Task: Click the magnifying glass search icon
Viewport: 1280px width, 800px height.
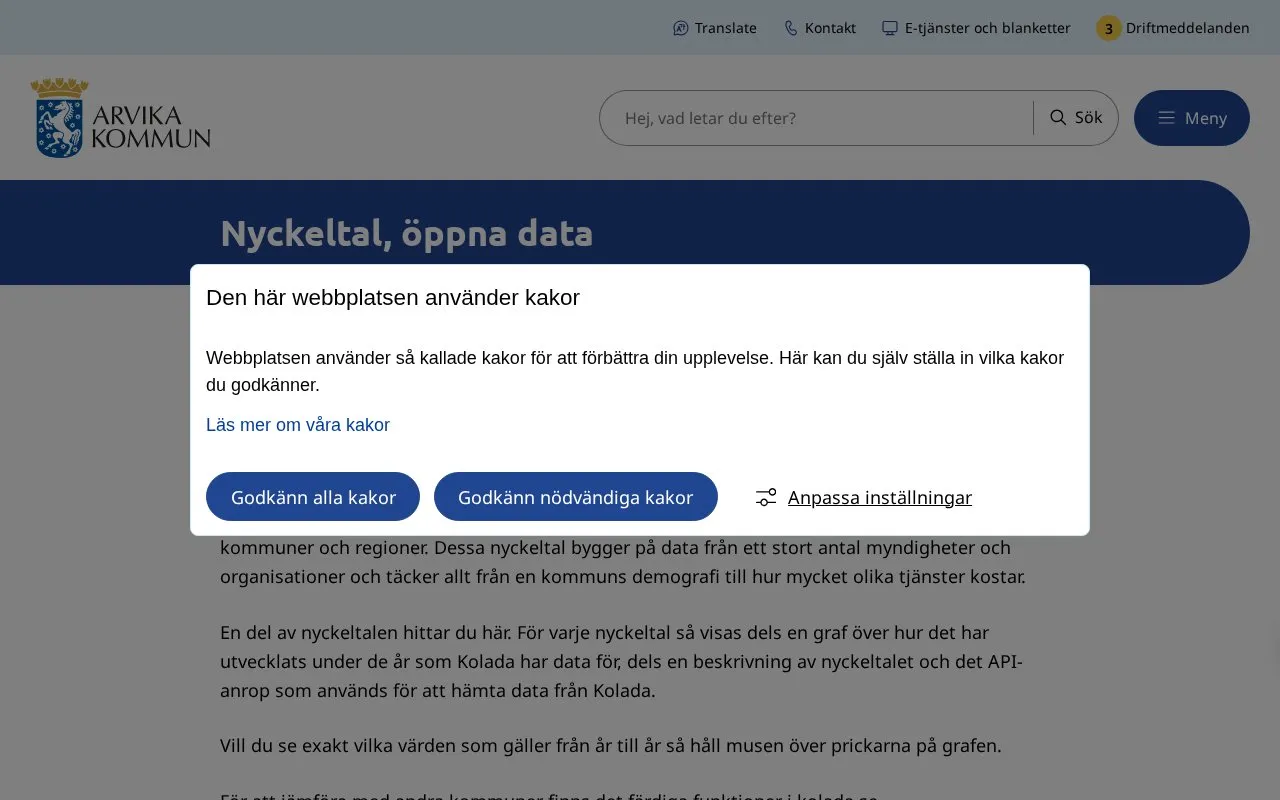Action: point(1058,118)
